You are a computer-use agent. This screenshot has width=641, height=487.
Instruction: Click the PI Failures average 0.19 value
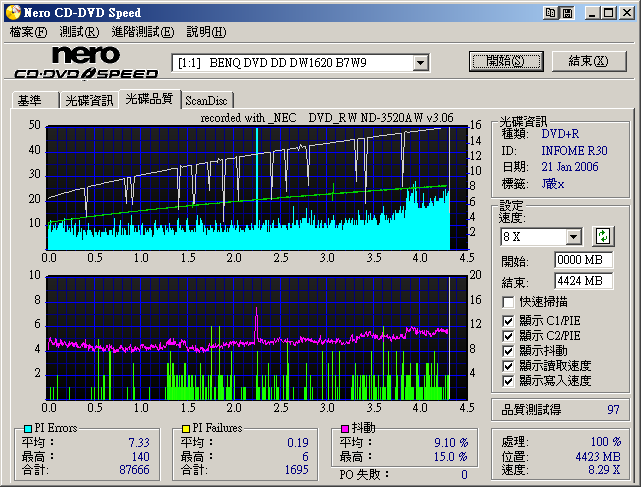pos(298,442)
